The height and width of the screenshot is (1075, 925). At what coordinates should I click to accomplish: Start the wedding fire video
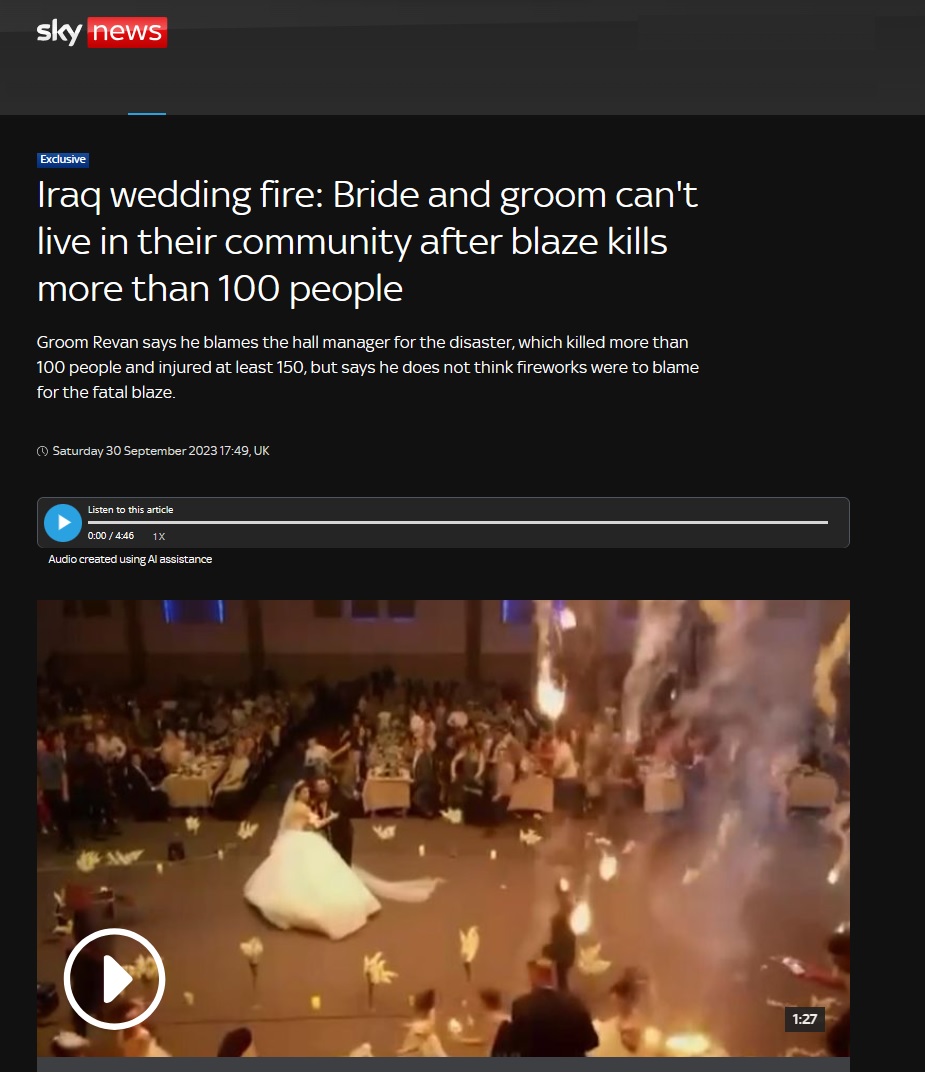click(x=115, y=979)
